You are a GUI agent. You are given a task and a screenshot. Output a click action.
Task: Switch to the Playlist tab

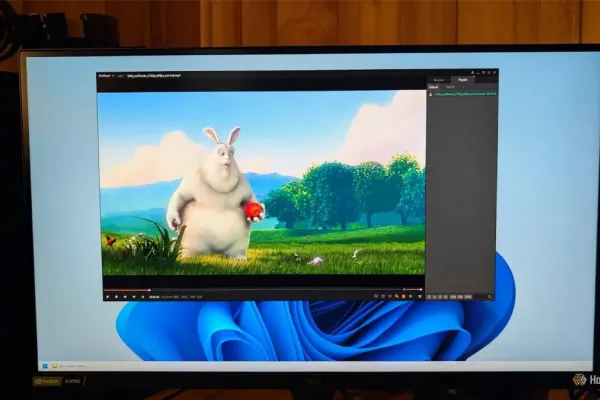463,80
